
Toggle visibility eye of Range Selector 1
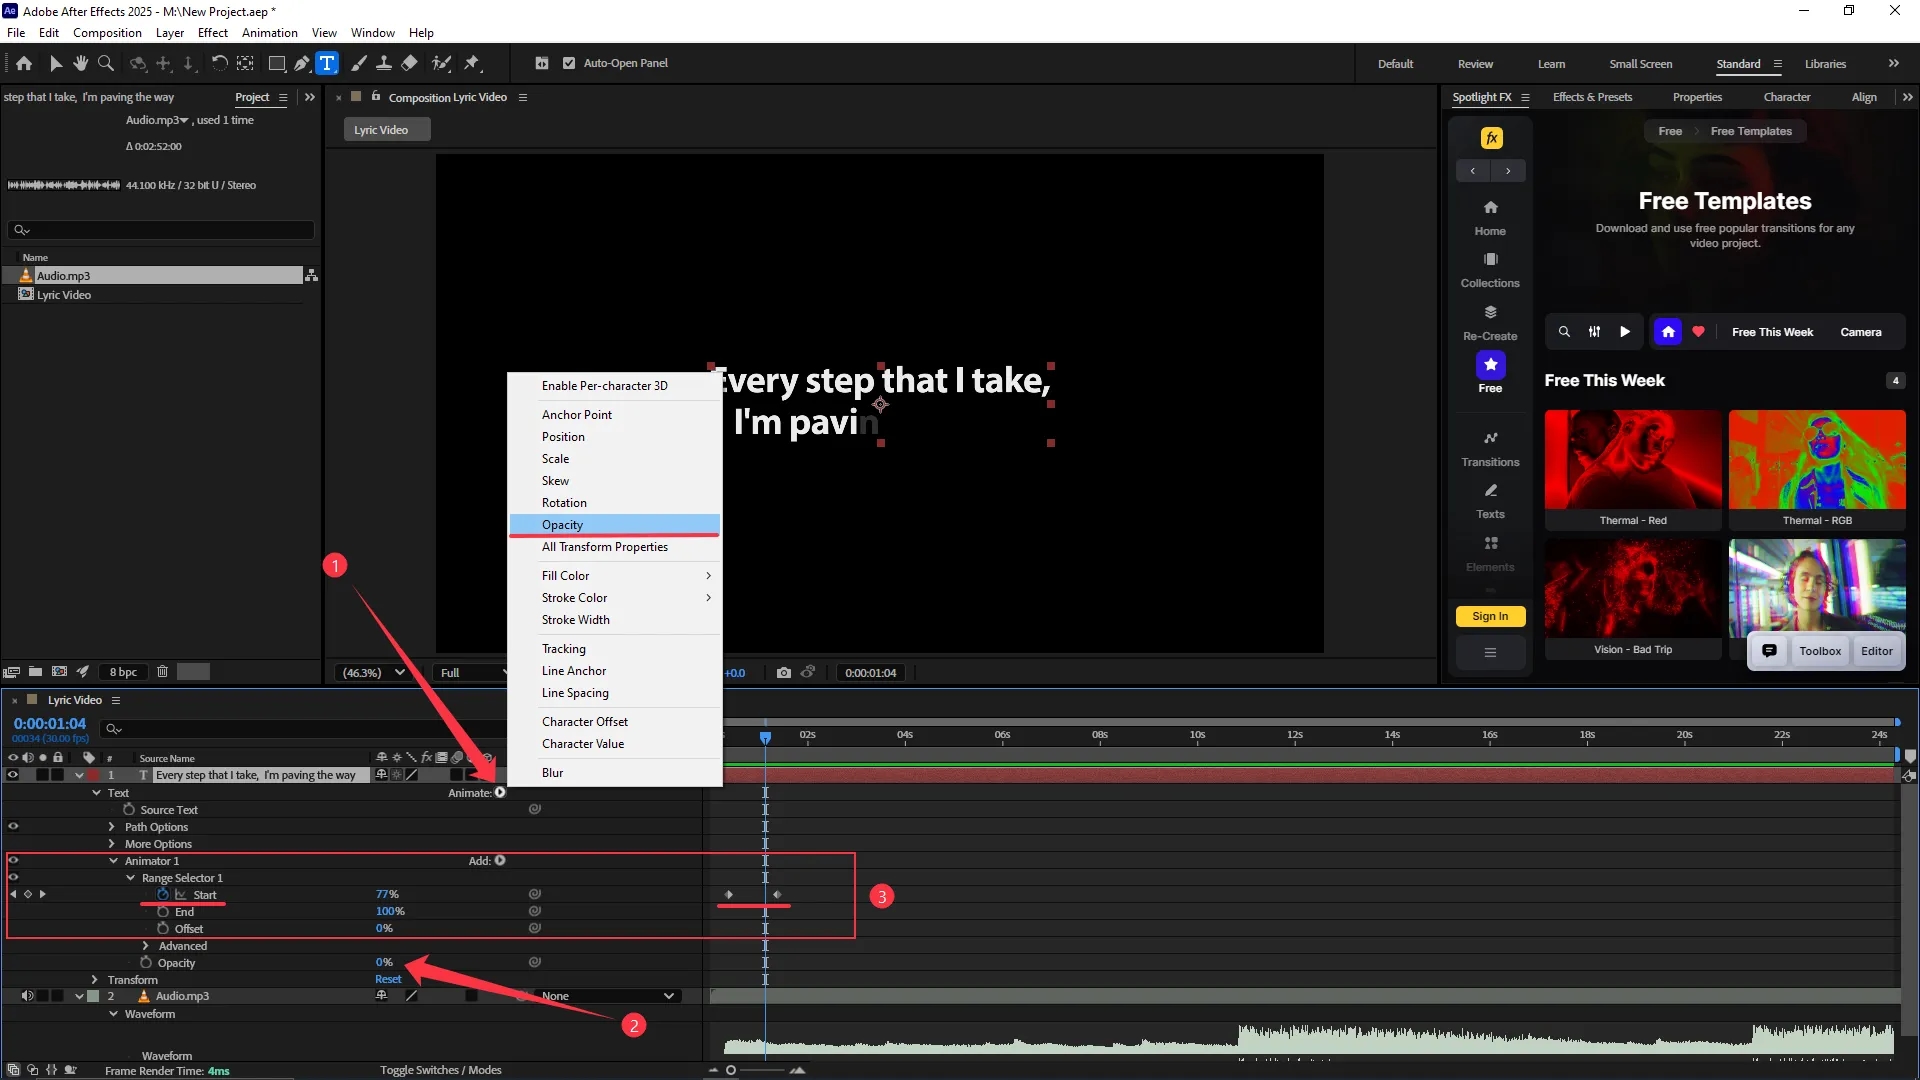[x=13, y=877]
